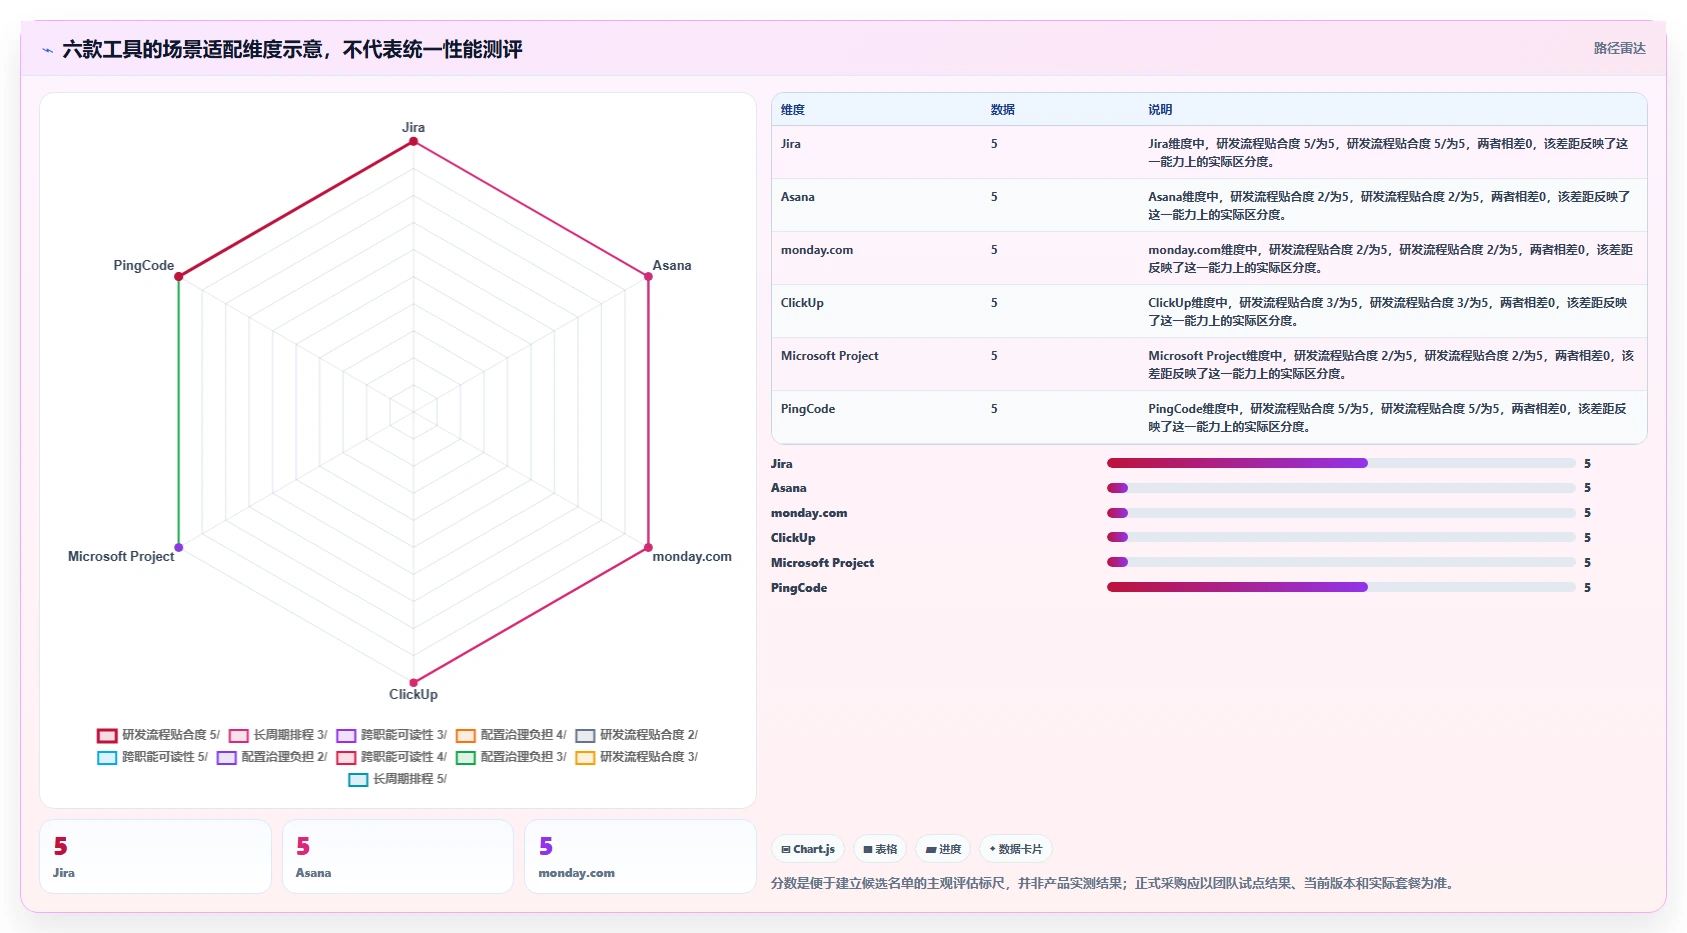This screenshot has width=1687, height=933.
Task: Toggle legend item 配置治理负担 3/
Action: tap(511, 757)
